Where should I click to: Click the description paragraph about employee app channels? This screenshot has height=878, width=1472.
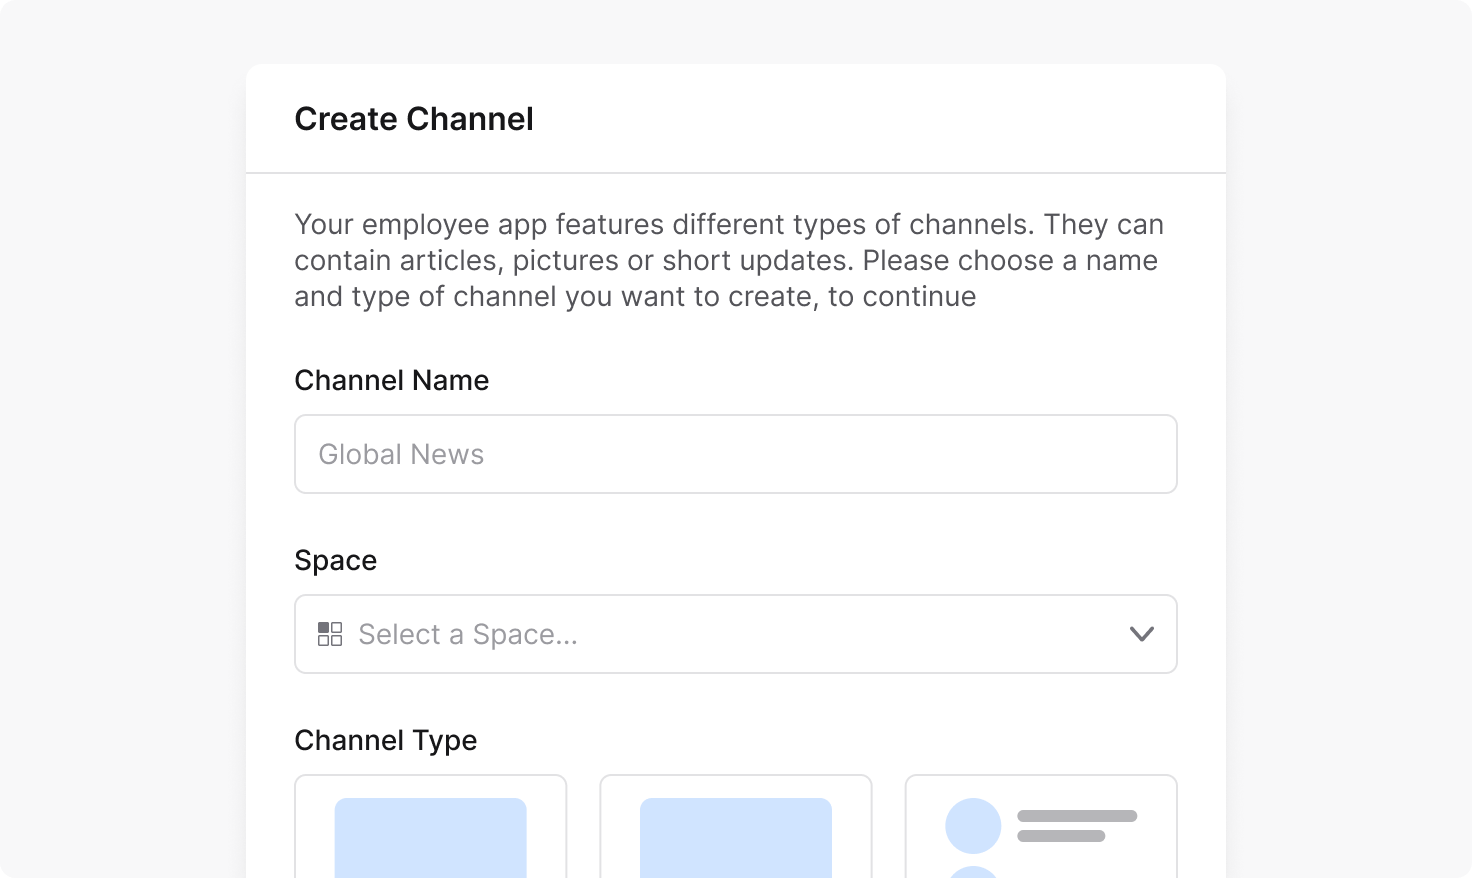point(729,260)
